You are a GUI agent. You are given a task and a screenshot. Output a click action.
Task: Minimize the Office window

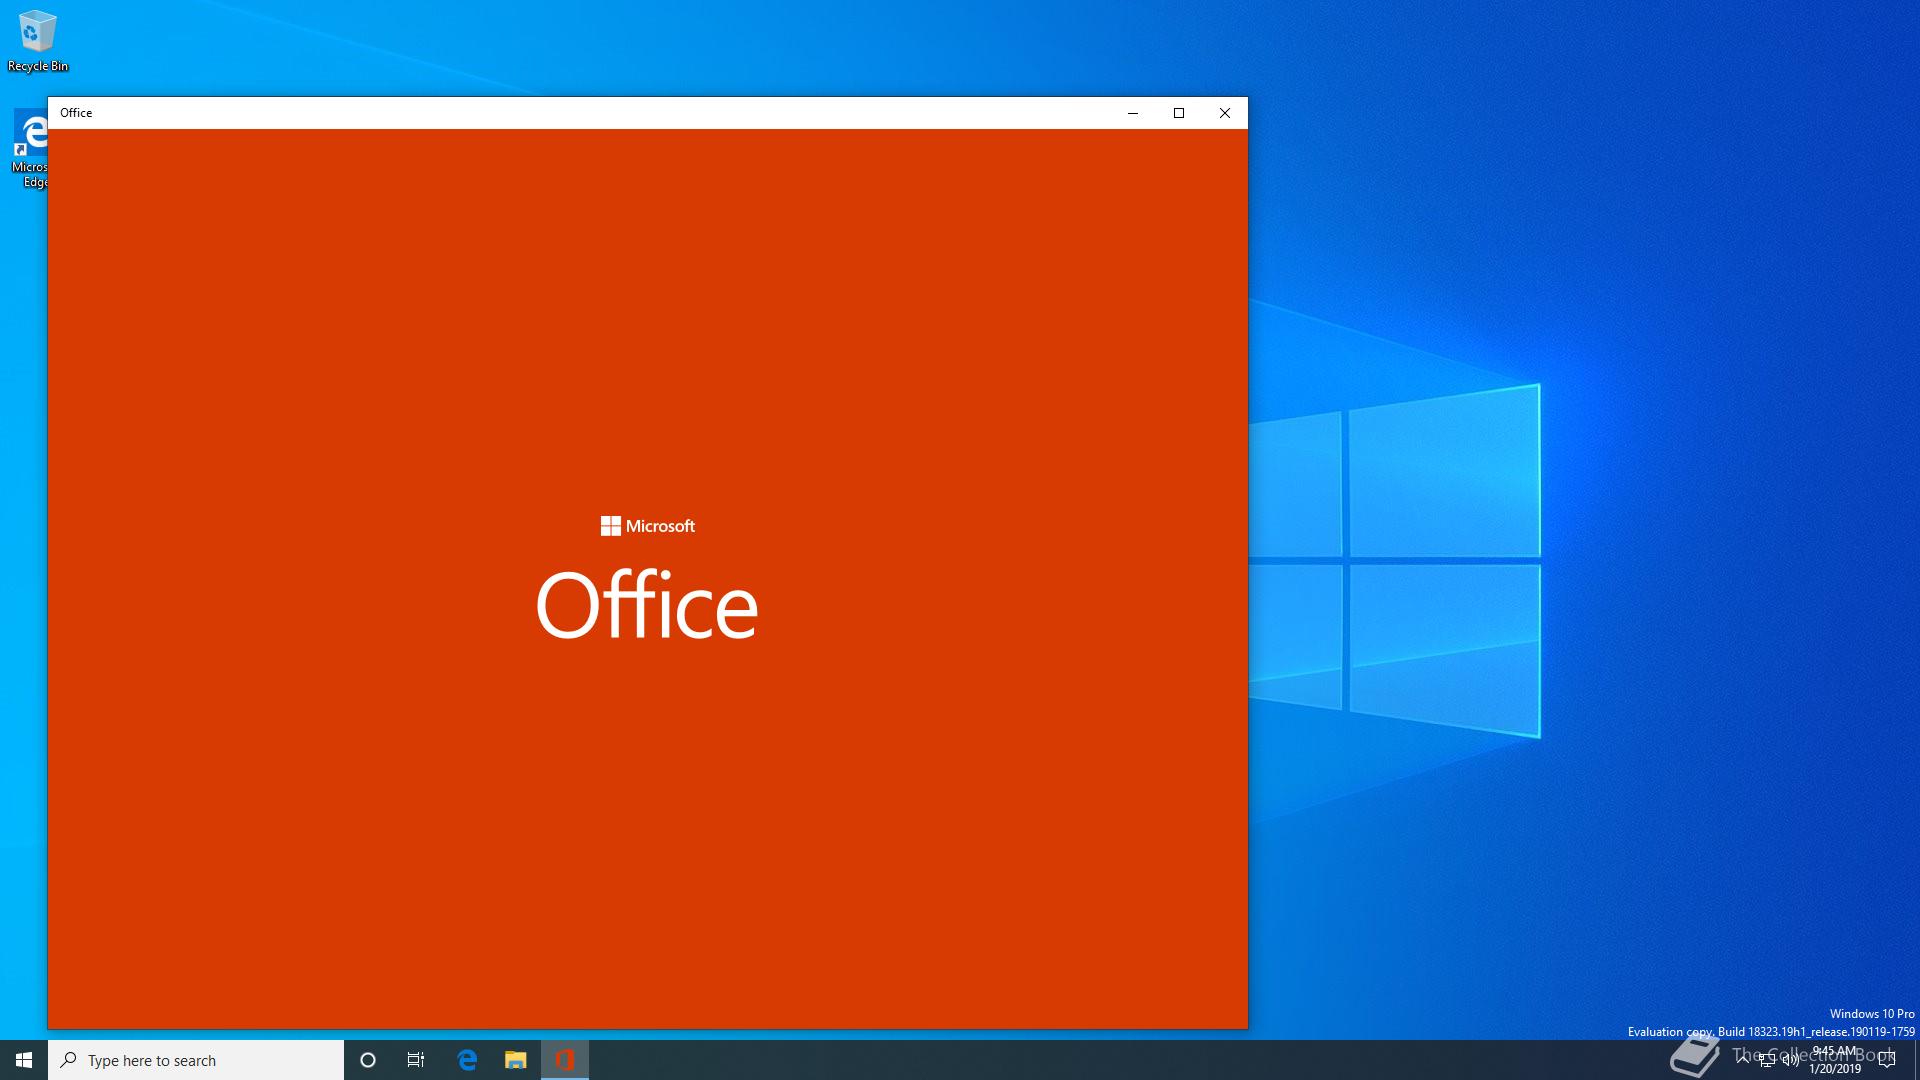1133,113
